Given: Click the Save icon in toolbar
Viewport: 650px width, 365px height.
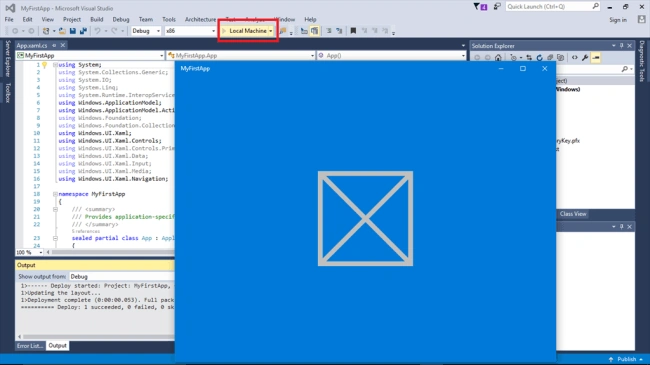Looking at the screenshot, I should click(73, 31).
